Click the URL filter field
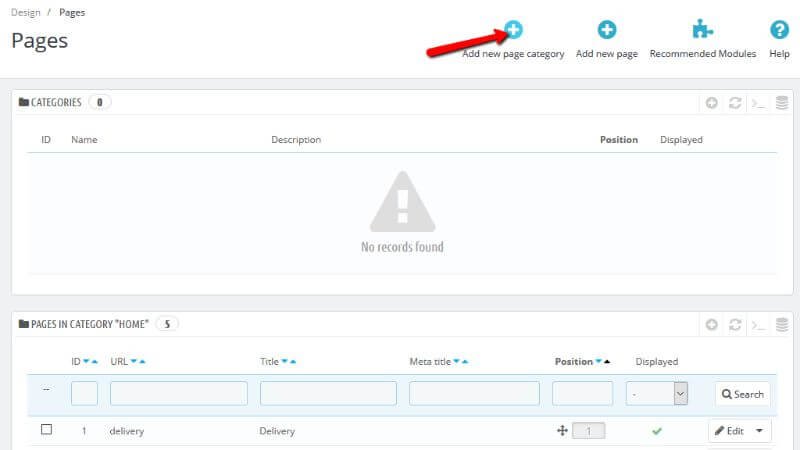This screenshot has height=450, width=800. click(x=179, y=393)
